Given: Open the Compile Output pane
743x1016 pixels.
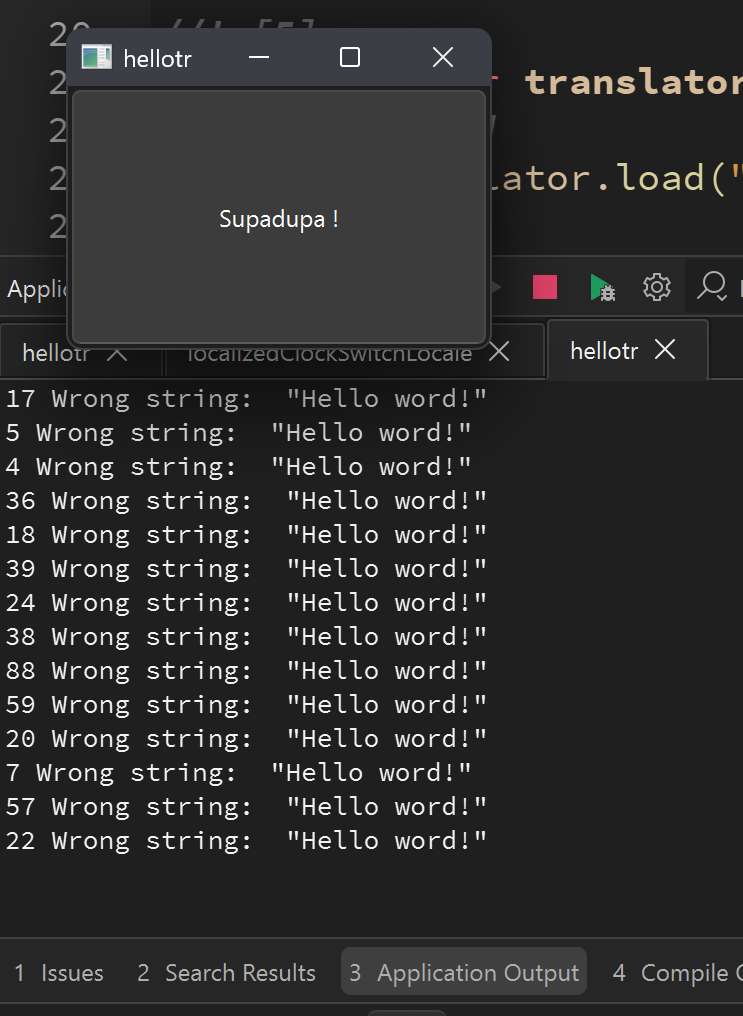Looking at the screenshot, I should [x=675, y=973].
